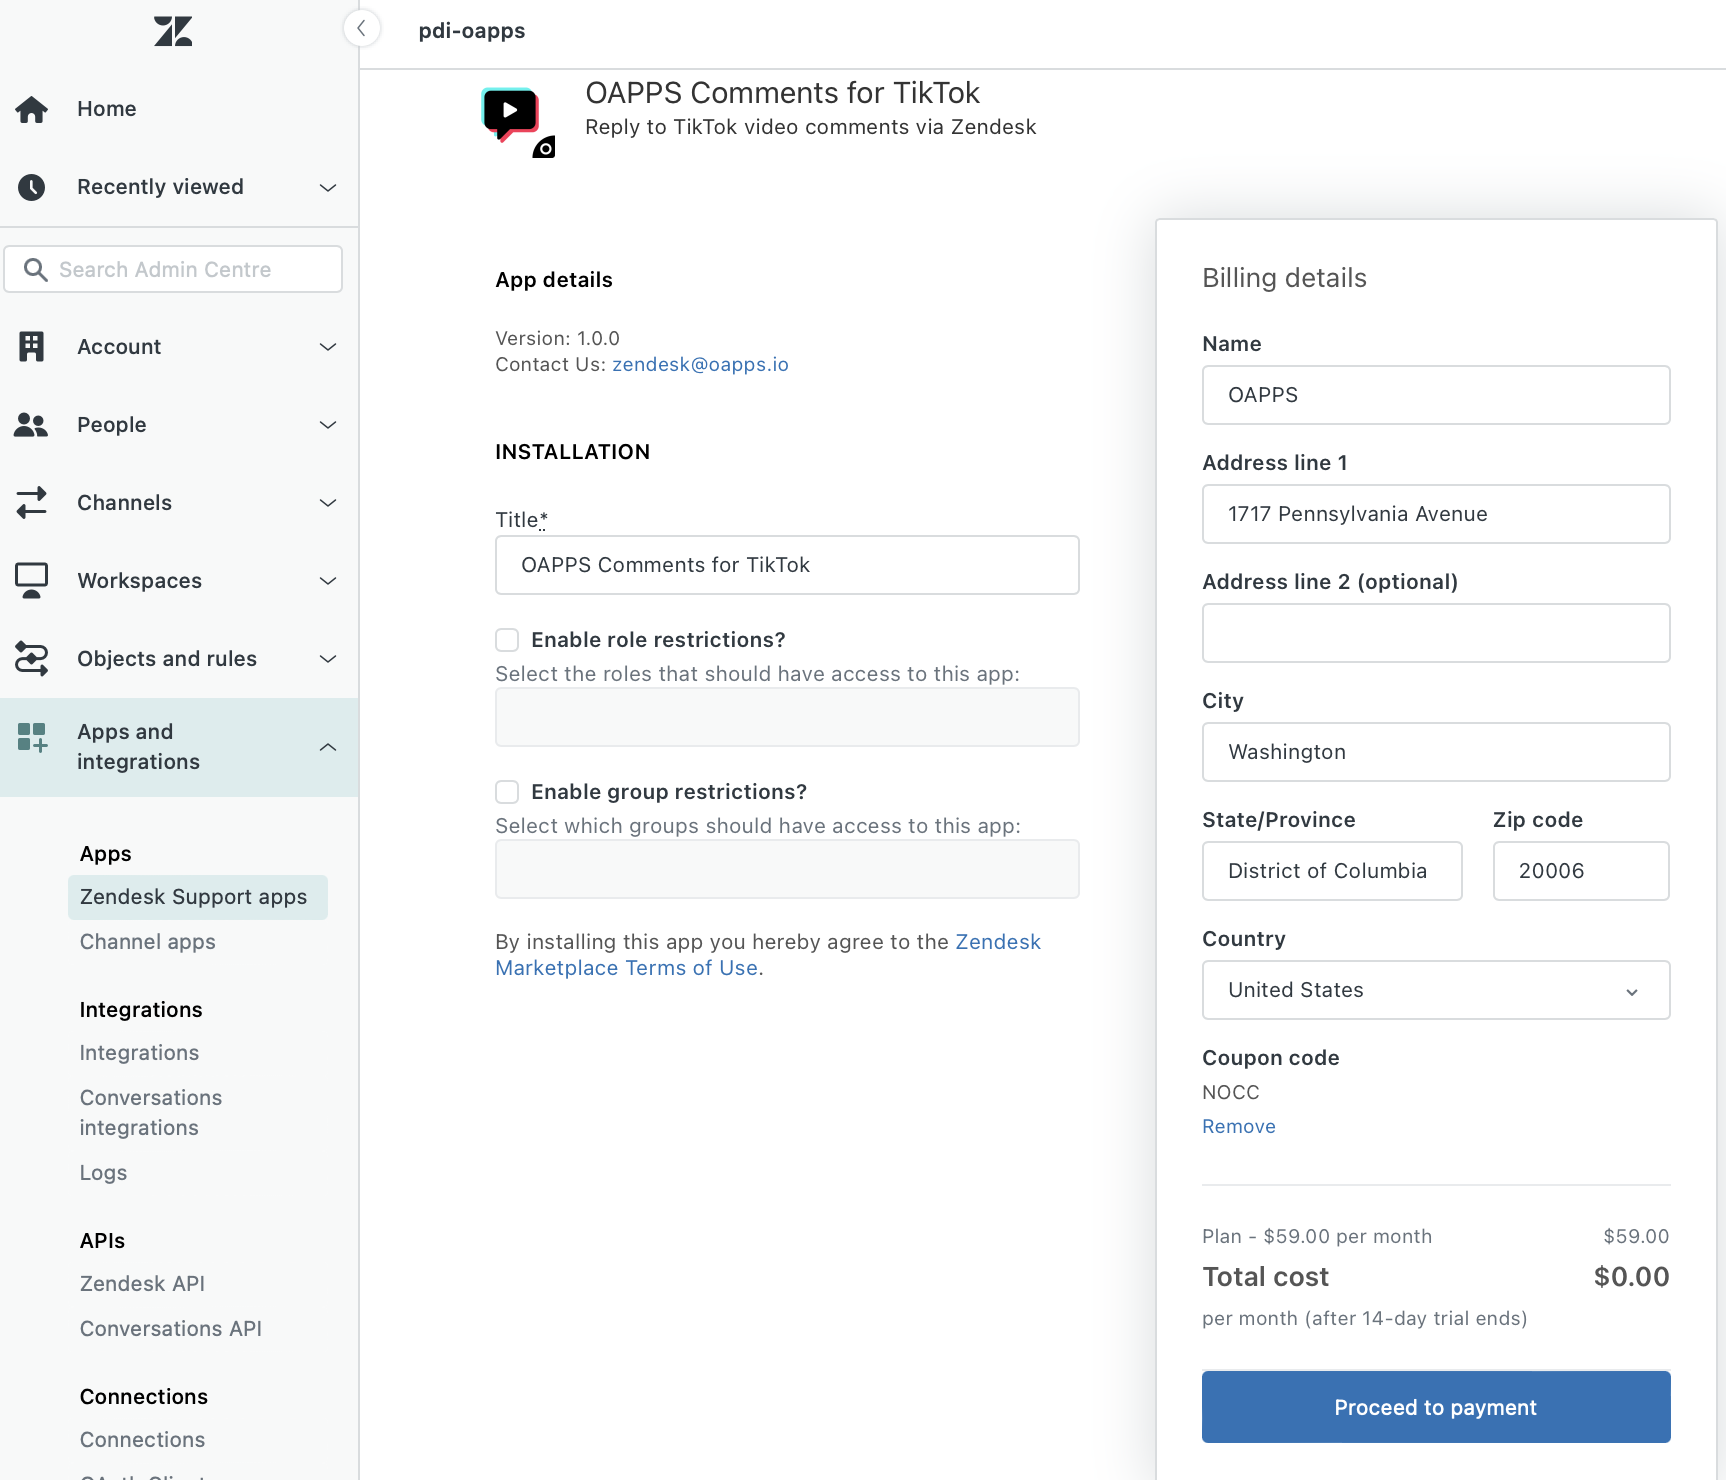Open Conversations API page
The image size is (1726, 1480).
coord(171,1329)
